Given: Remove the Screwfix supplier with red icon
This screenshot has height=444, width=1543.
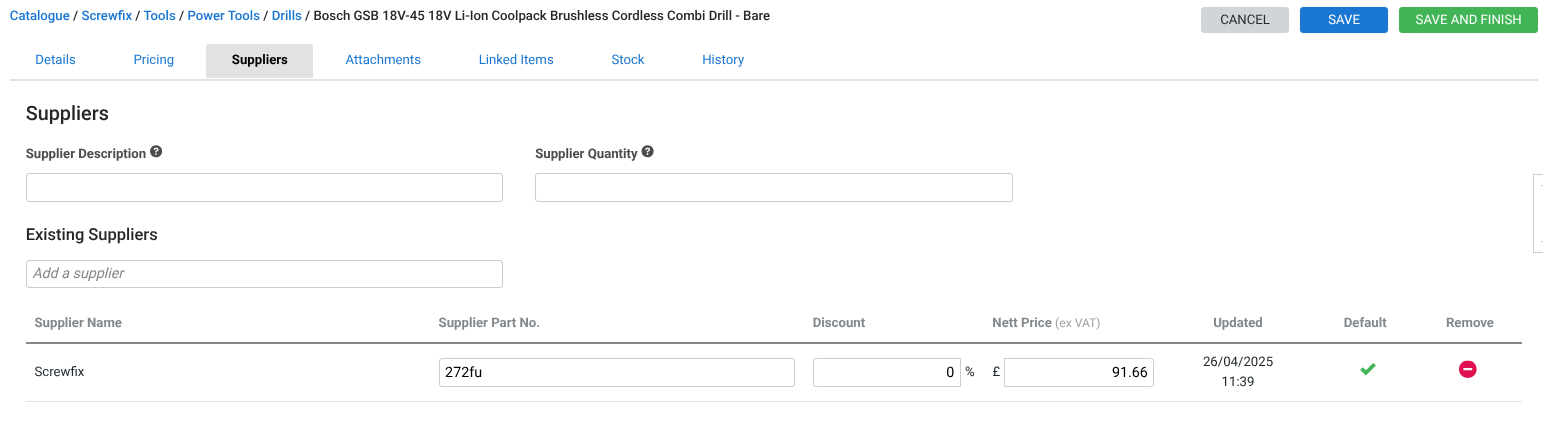Looking at the screenshot, I should pos(1467,370).
